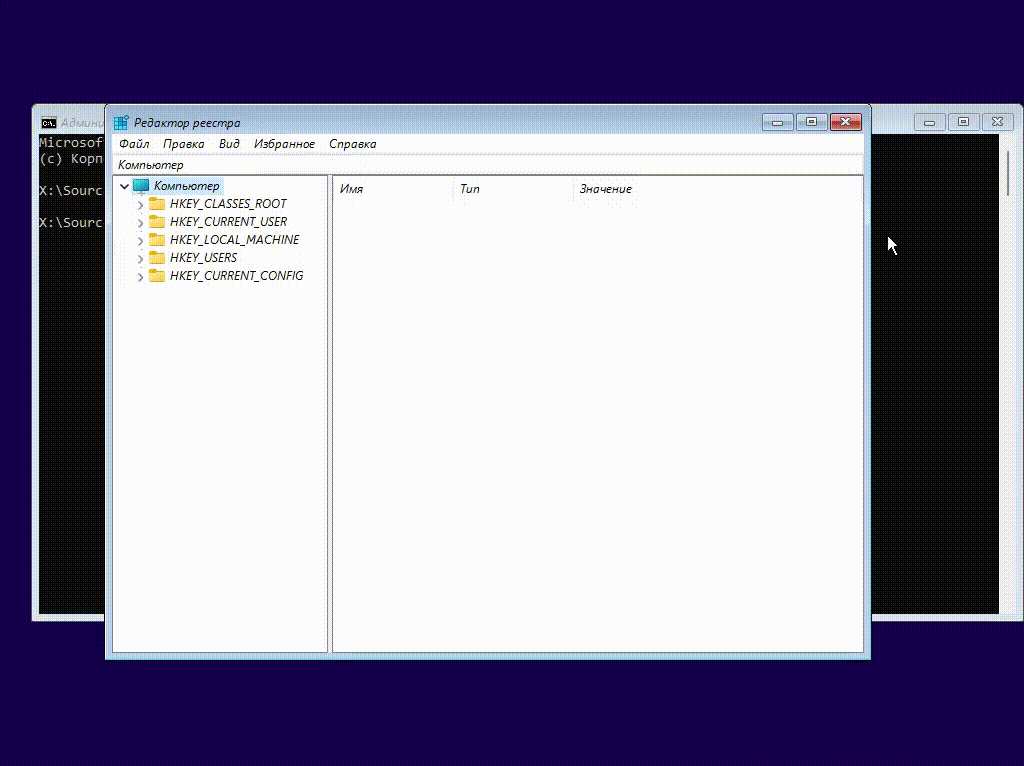This screenshot has height=766, width=1024.
Task: Click the HKEY_CURRENT_CONFIG folder icon
Action: (x=157, y=276)
